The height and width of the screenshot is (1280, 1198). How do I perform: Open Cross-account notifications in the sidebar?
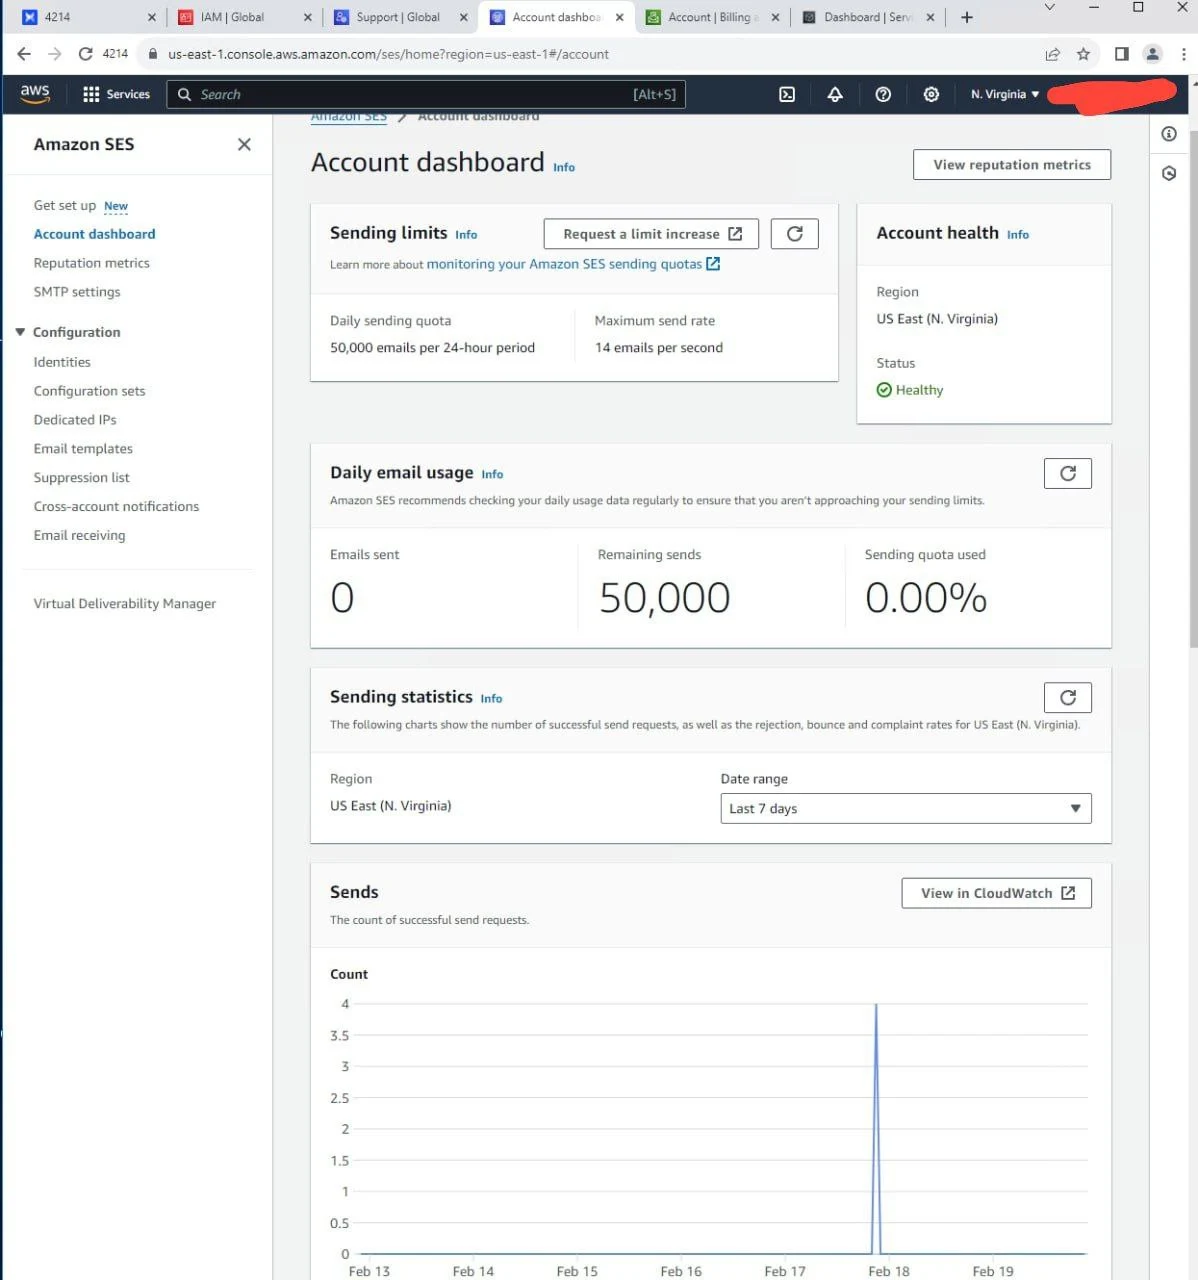coord(116,507)
